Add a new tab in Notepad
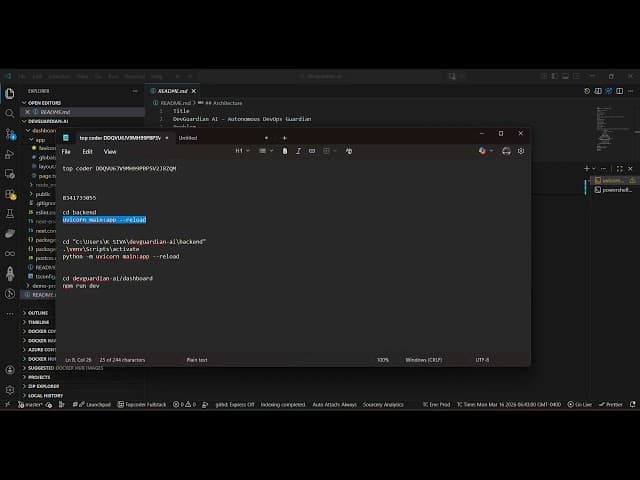The height and width of the screenshot is (480, 640). point(284,137)
